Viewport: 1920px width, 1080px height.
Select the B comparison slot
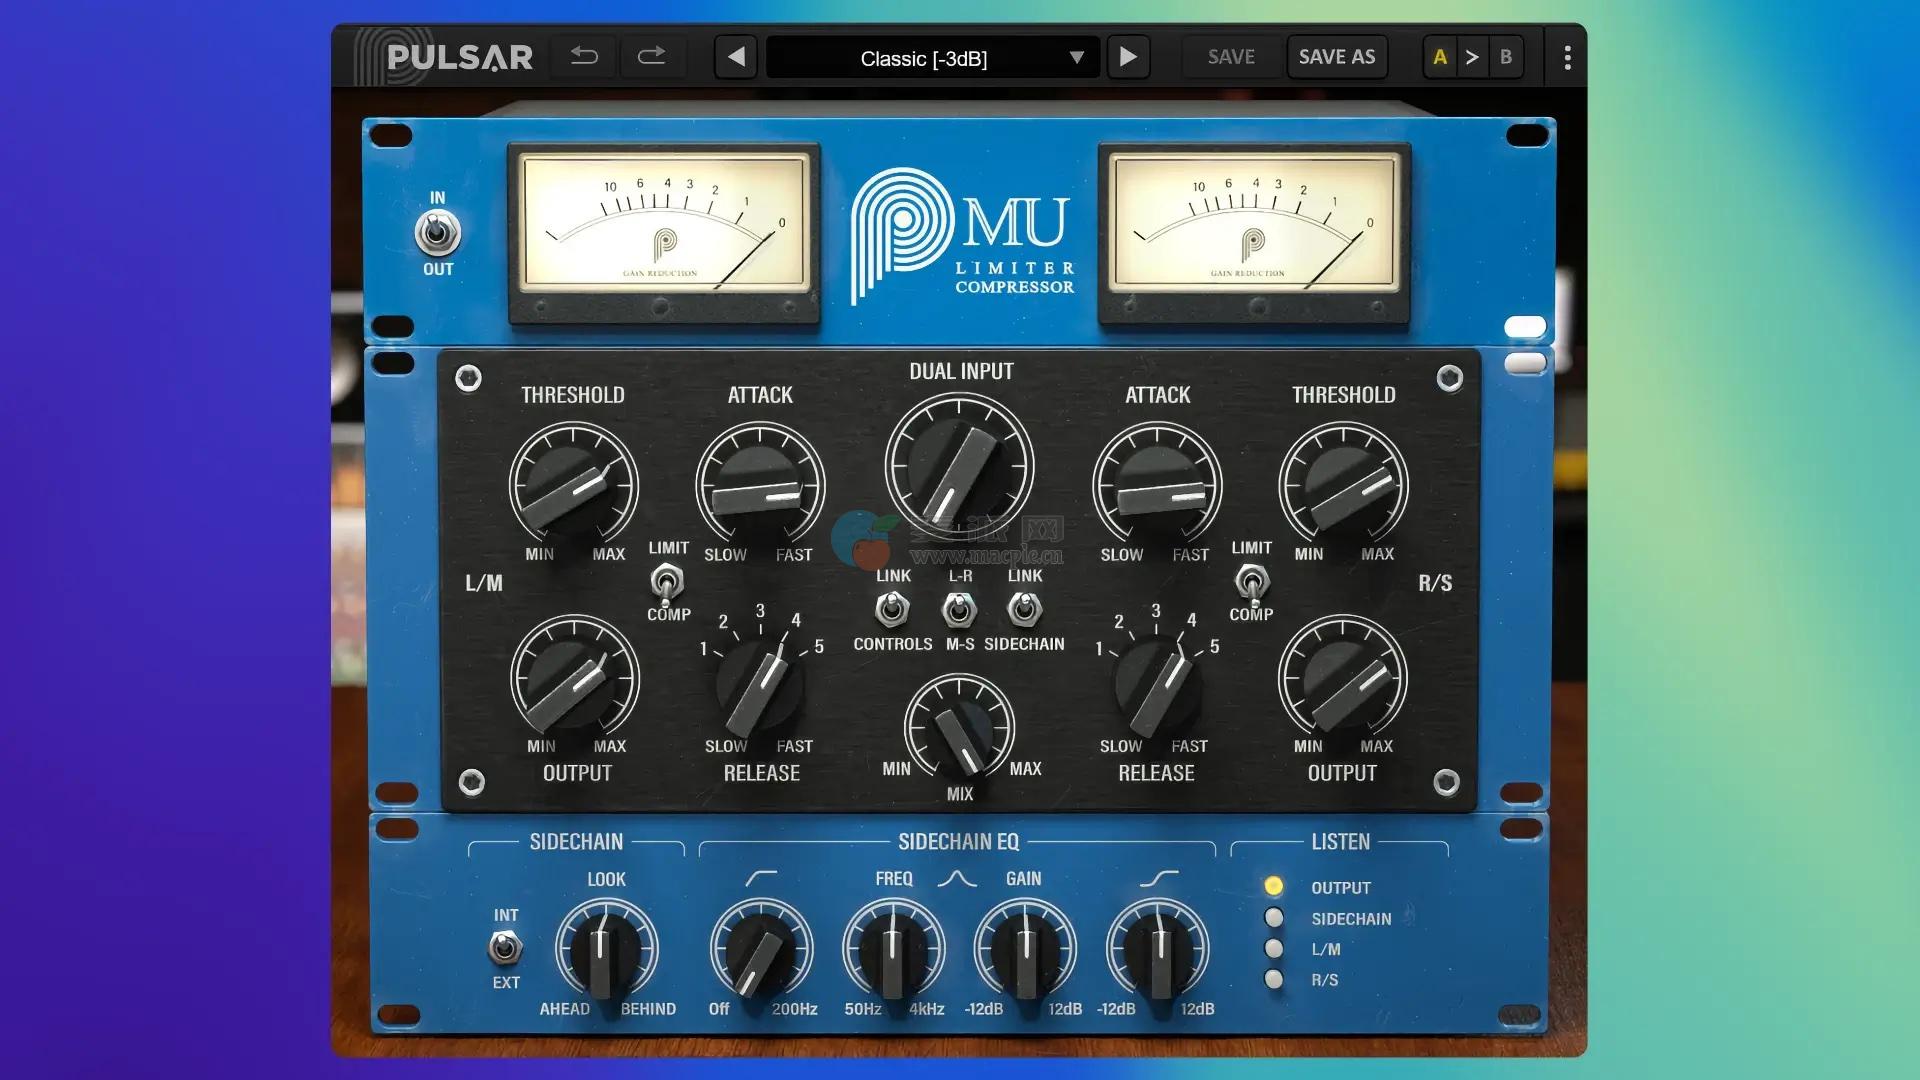[1506, 57]
